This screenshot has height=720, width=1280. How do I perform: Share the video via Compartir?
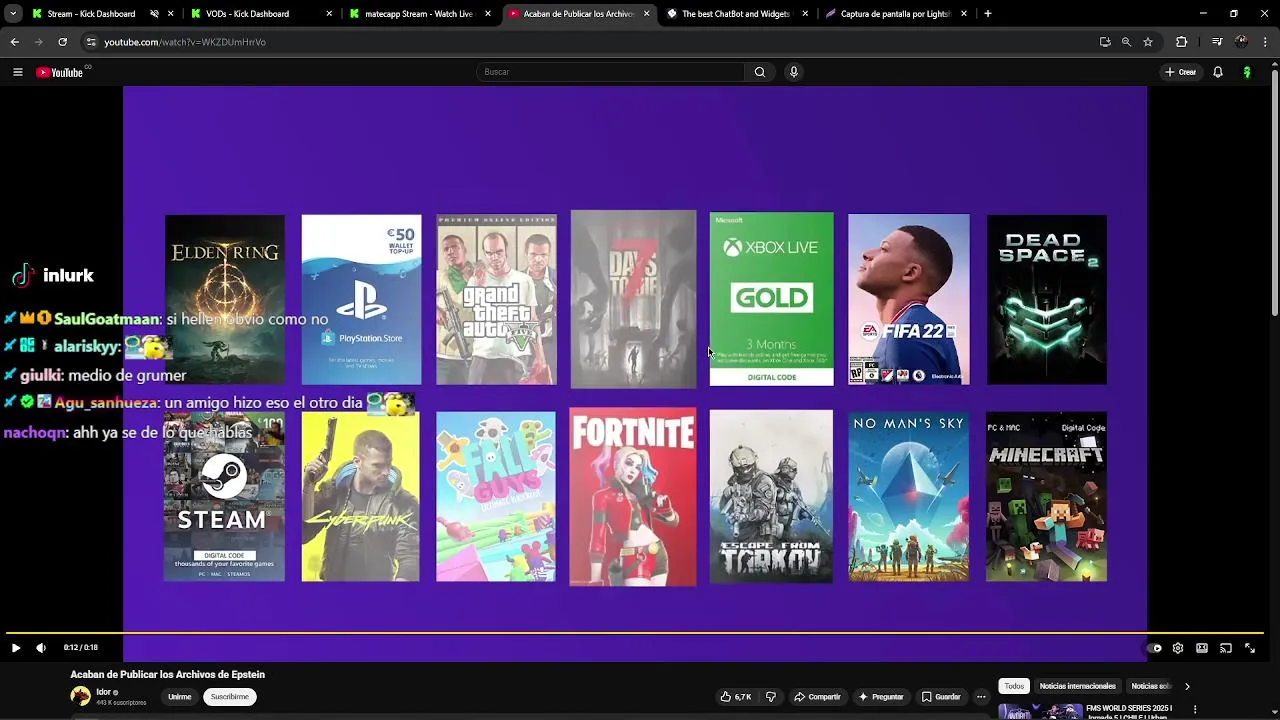coord(818,697)
